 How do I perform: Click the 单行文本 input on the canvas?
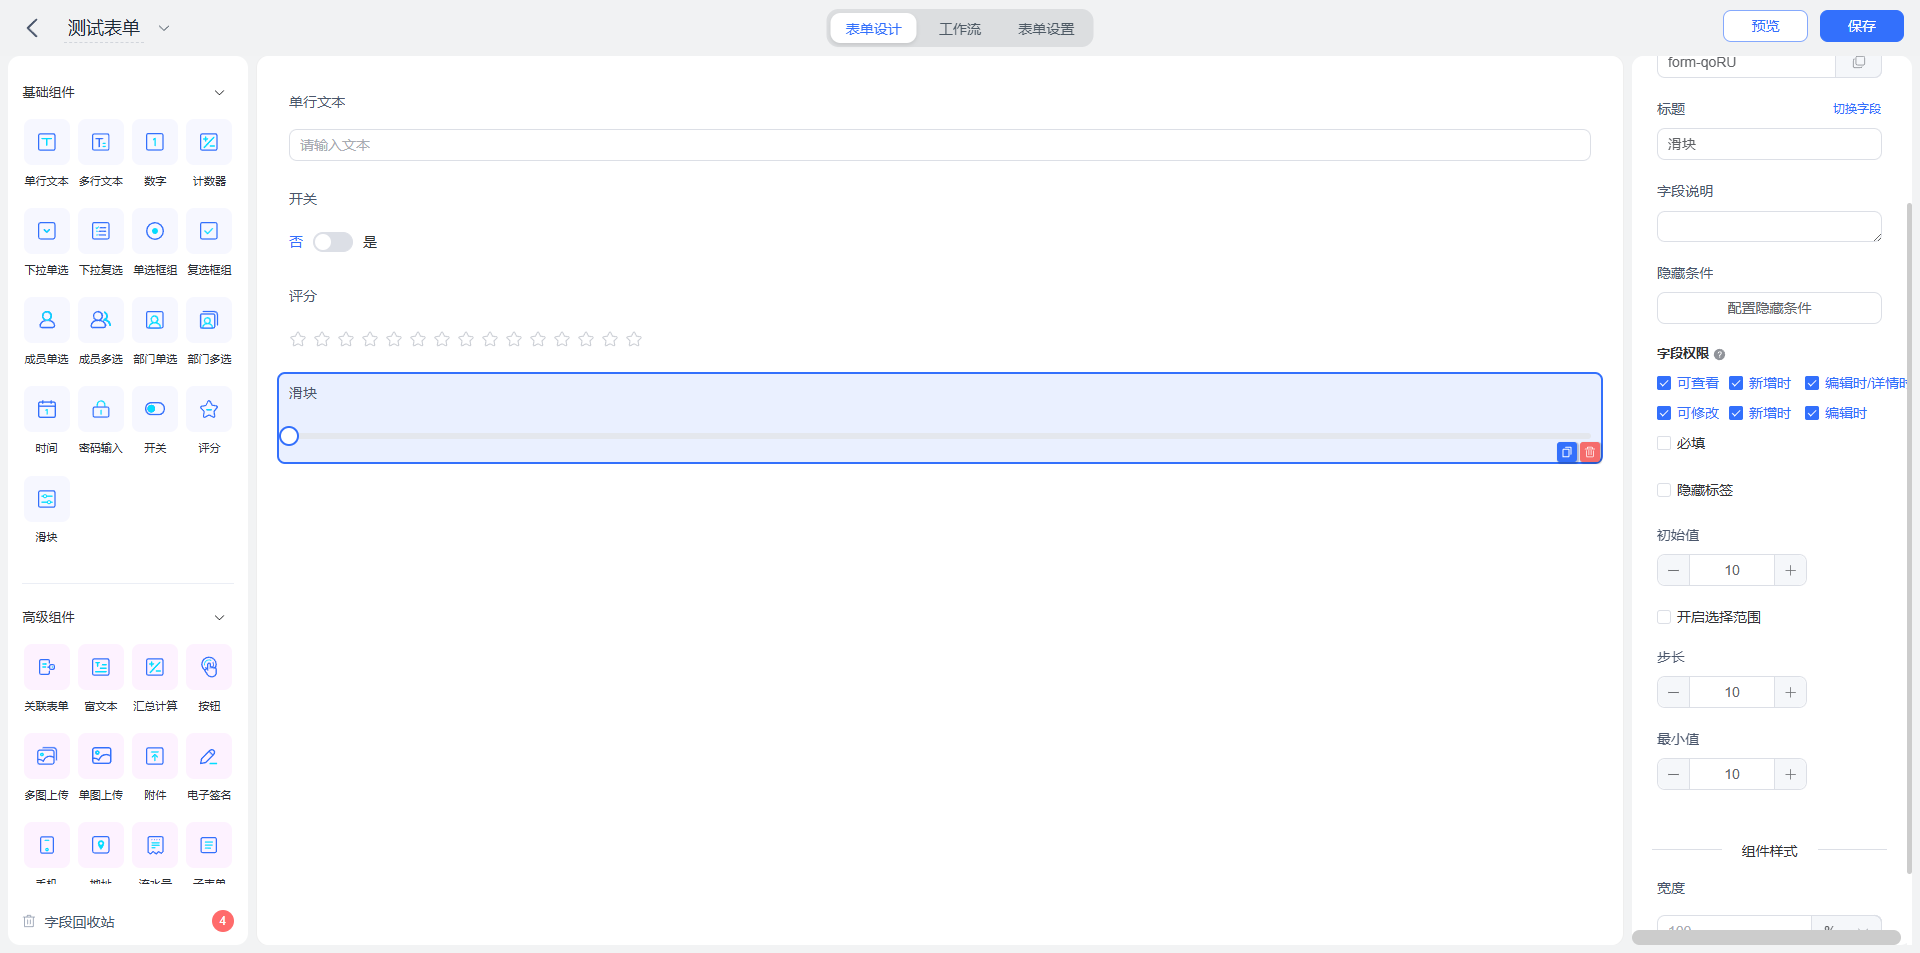939,145
